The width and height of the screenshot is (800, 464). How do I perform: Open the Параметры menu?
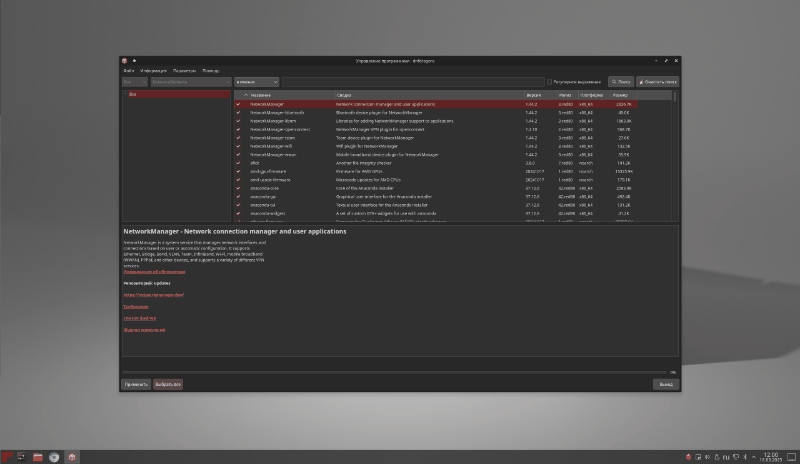(184, 70)
